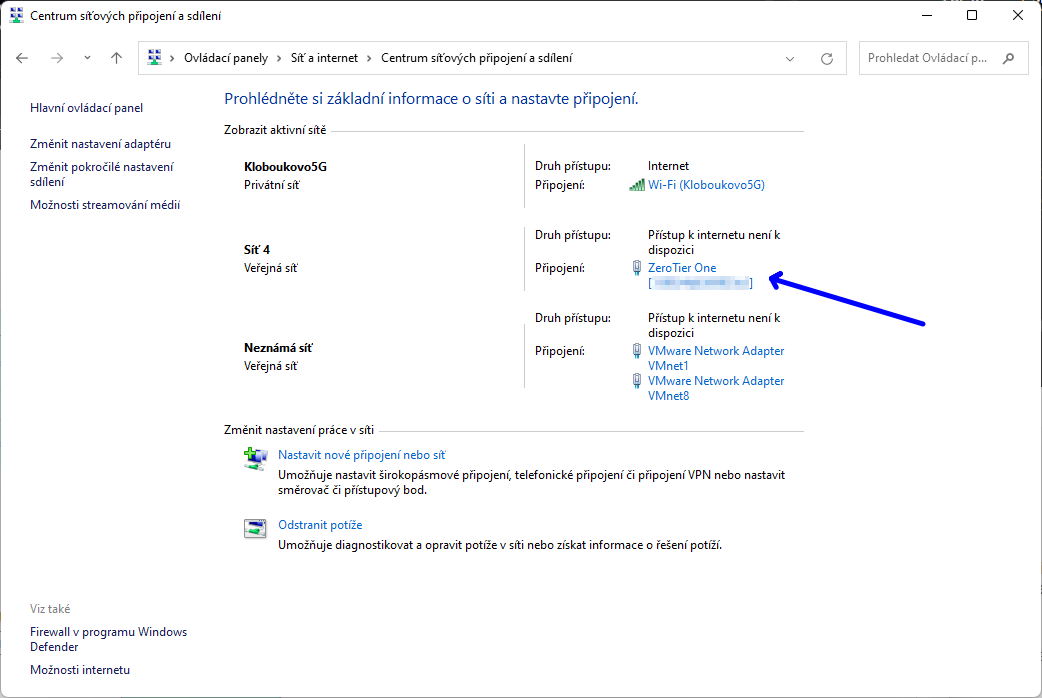
Task: Open Odstranit potíže troubleshooter link
Action: (320, 524)
